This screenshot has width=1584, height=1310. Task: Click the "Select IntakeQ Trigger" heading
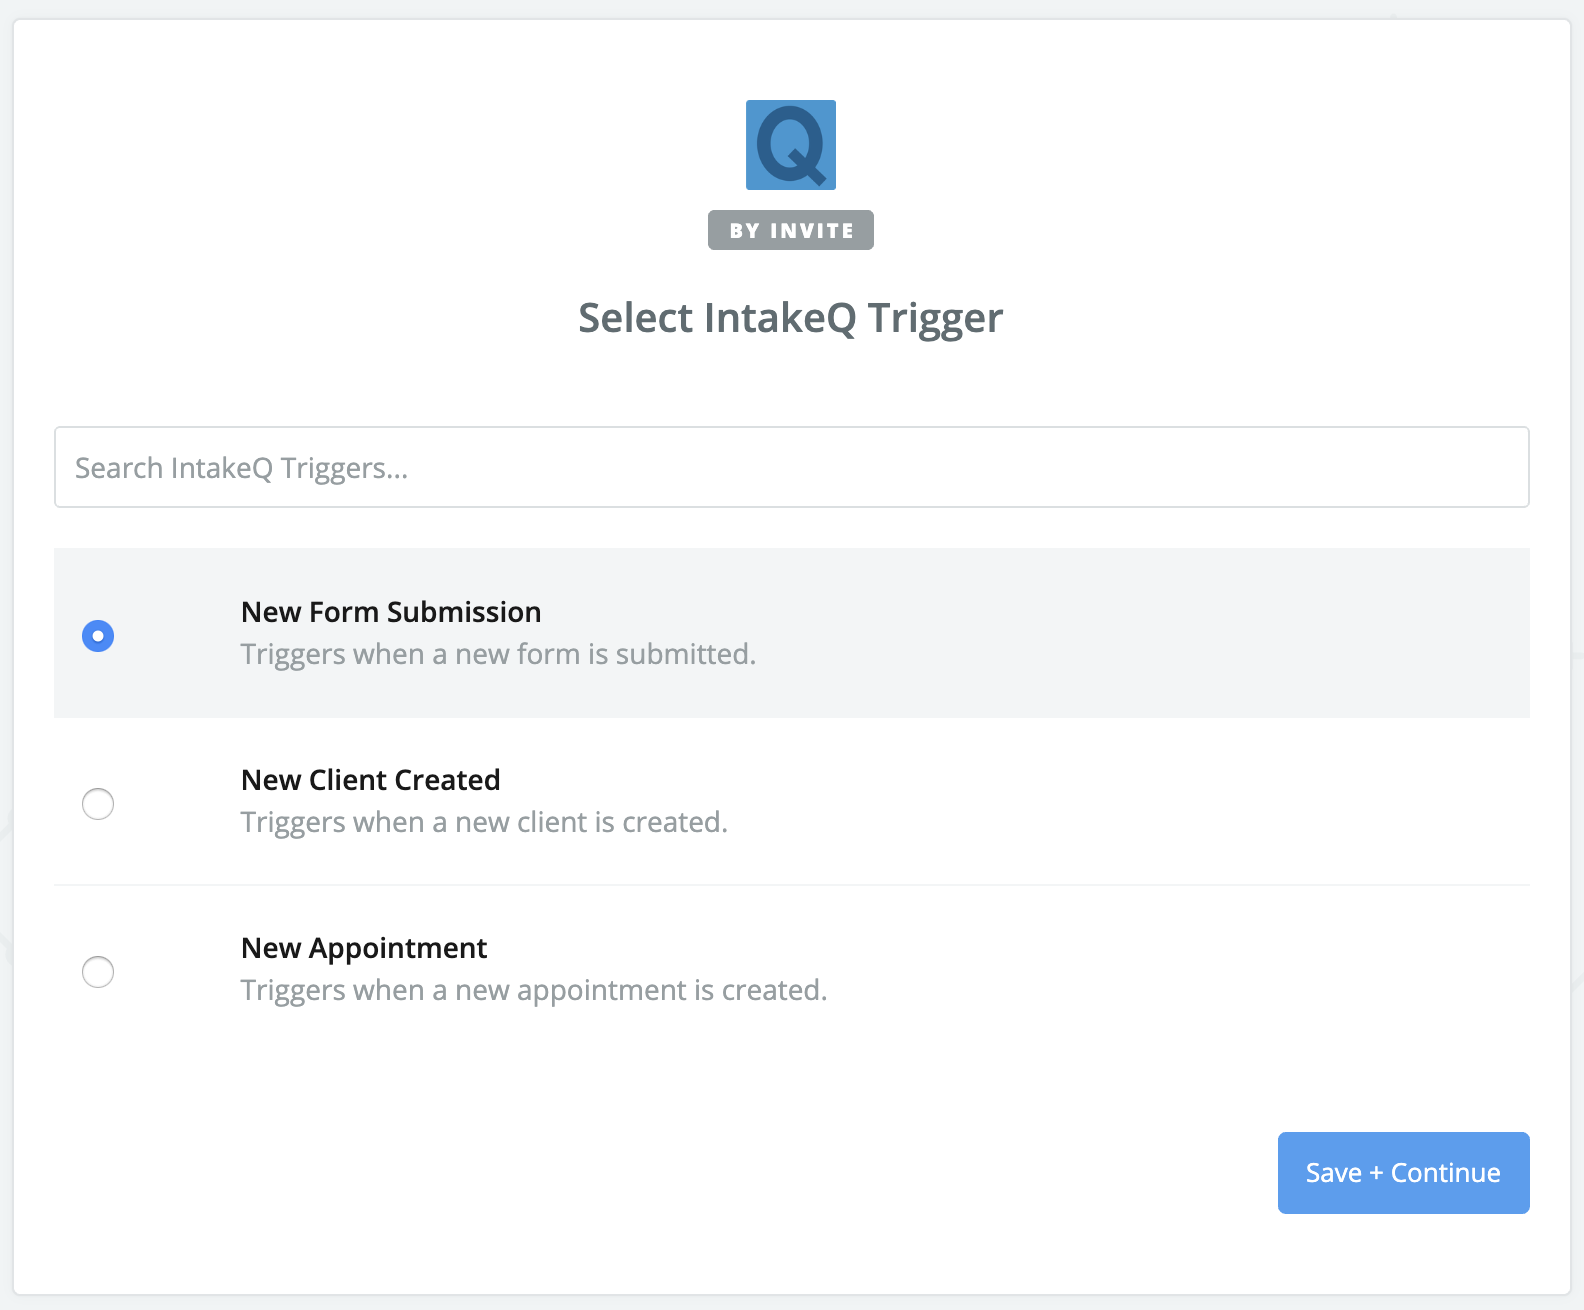791,318
